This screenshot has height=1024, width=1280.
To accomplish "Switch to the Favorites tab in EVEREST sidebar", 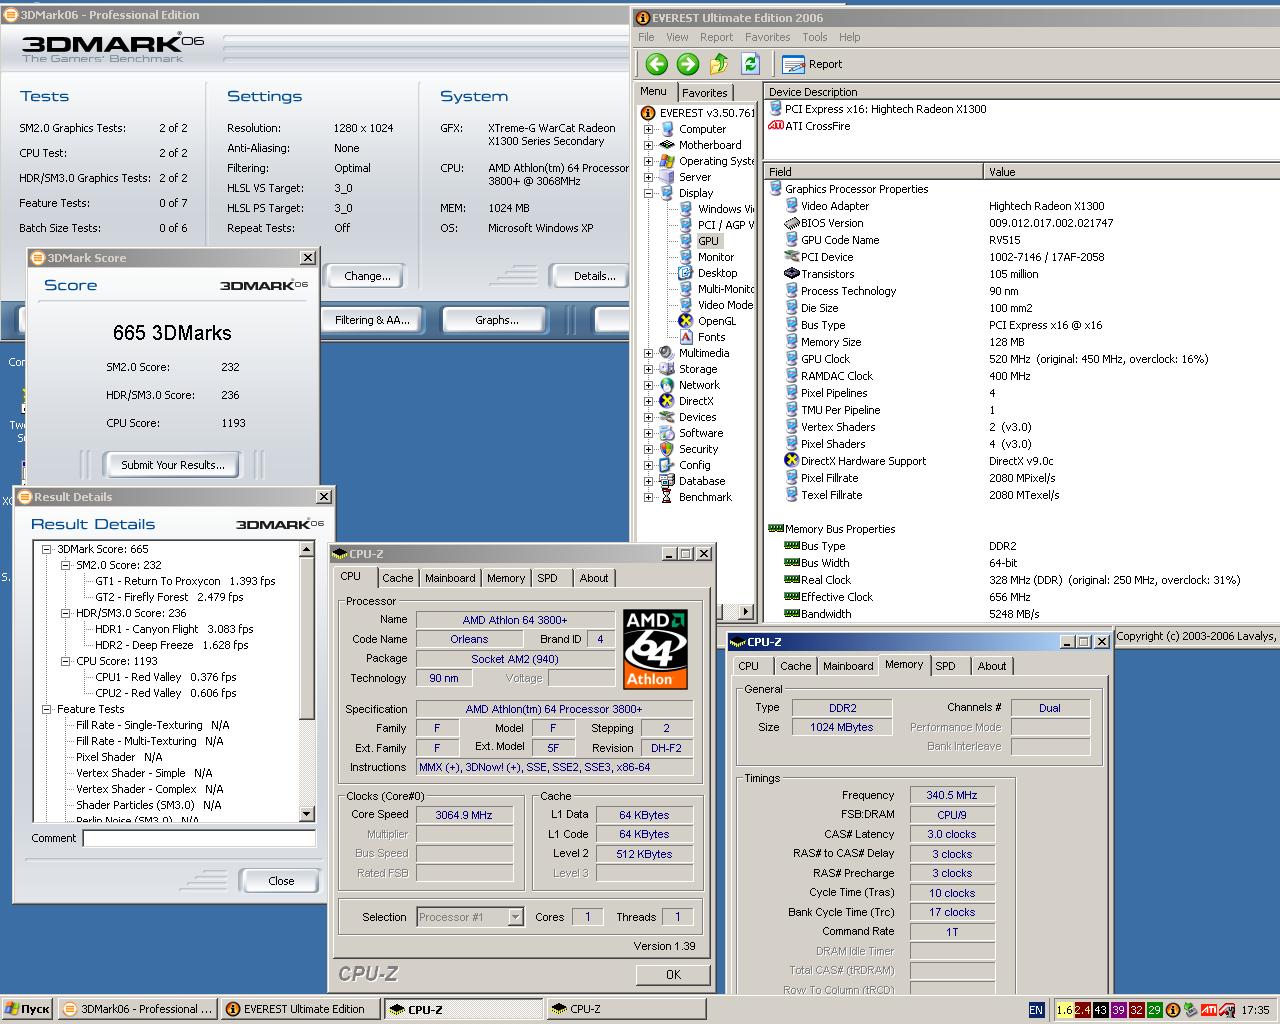I will point(704,92).
